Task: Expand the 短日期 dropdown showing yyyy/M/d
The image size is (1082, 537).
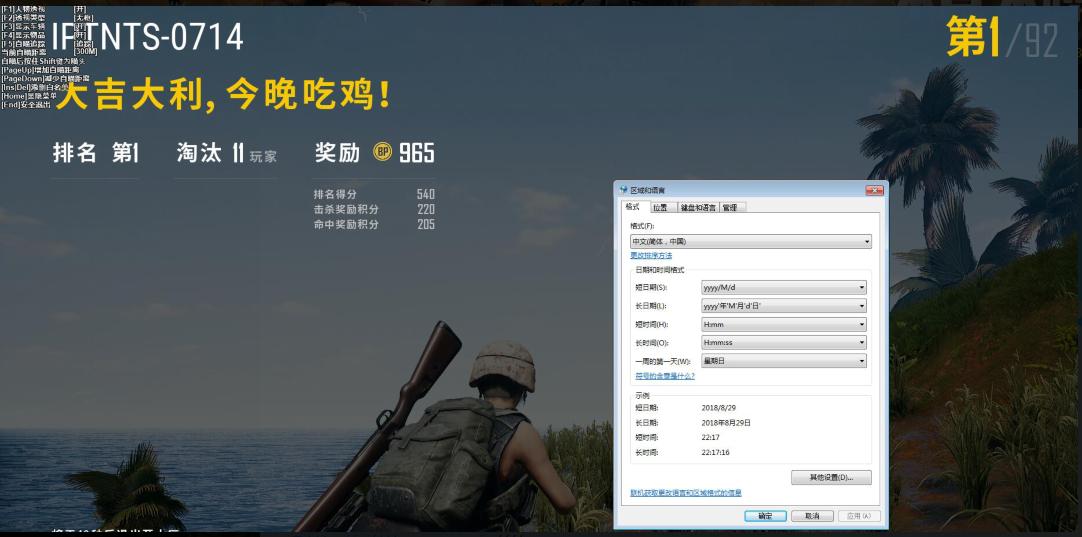Action: point(784,288)
